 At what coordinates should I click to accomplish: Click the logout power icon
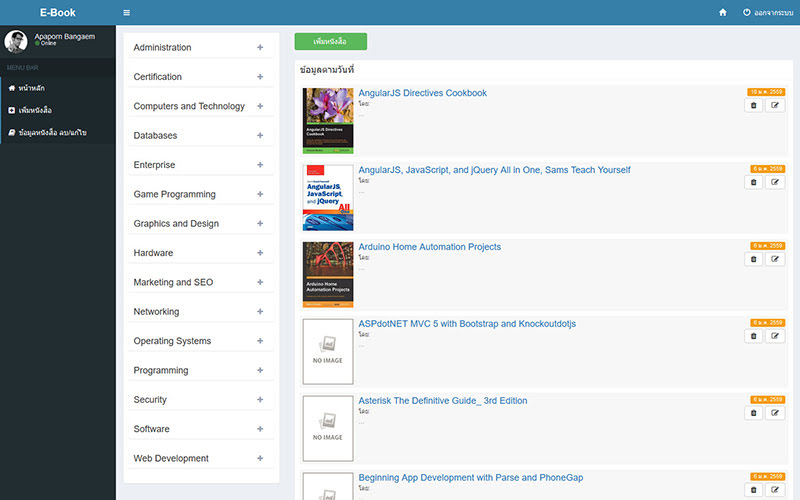point(746,12)
